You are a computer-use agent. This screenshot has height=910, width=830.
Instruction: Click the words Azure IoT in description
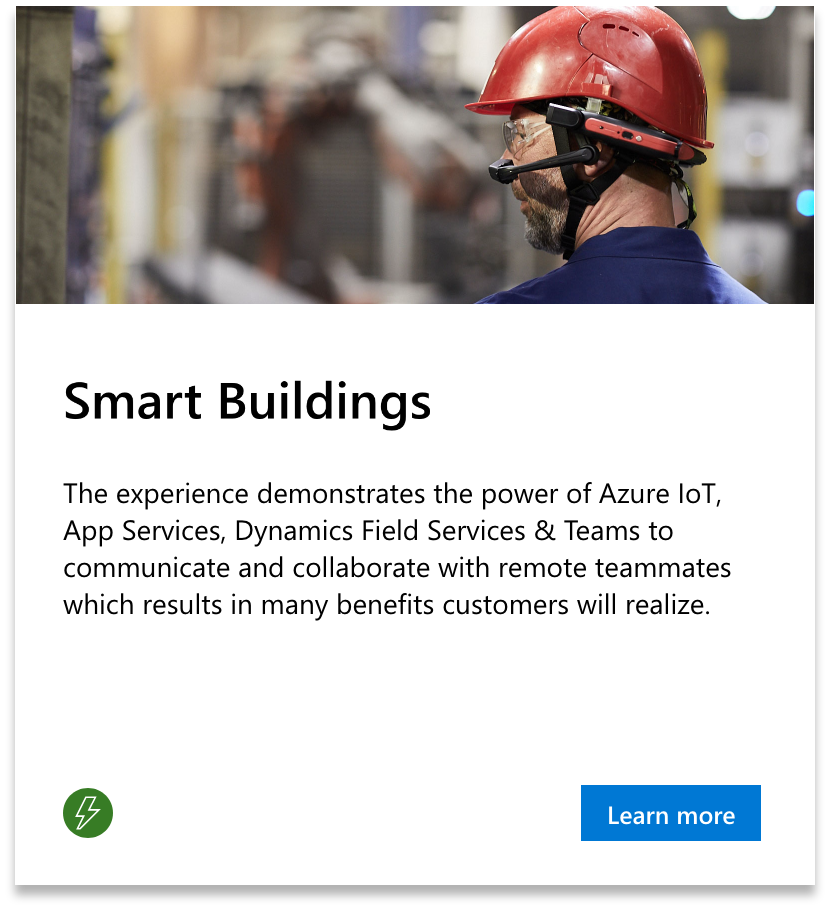[x=660, y=494]
